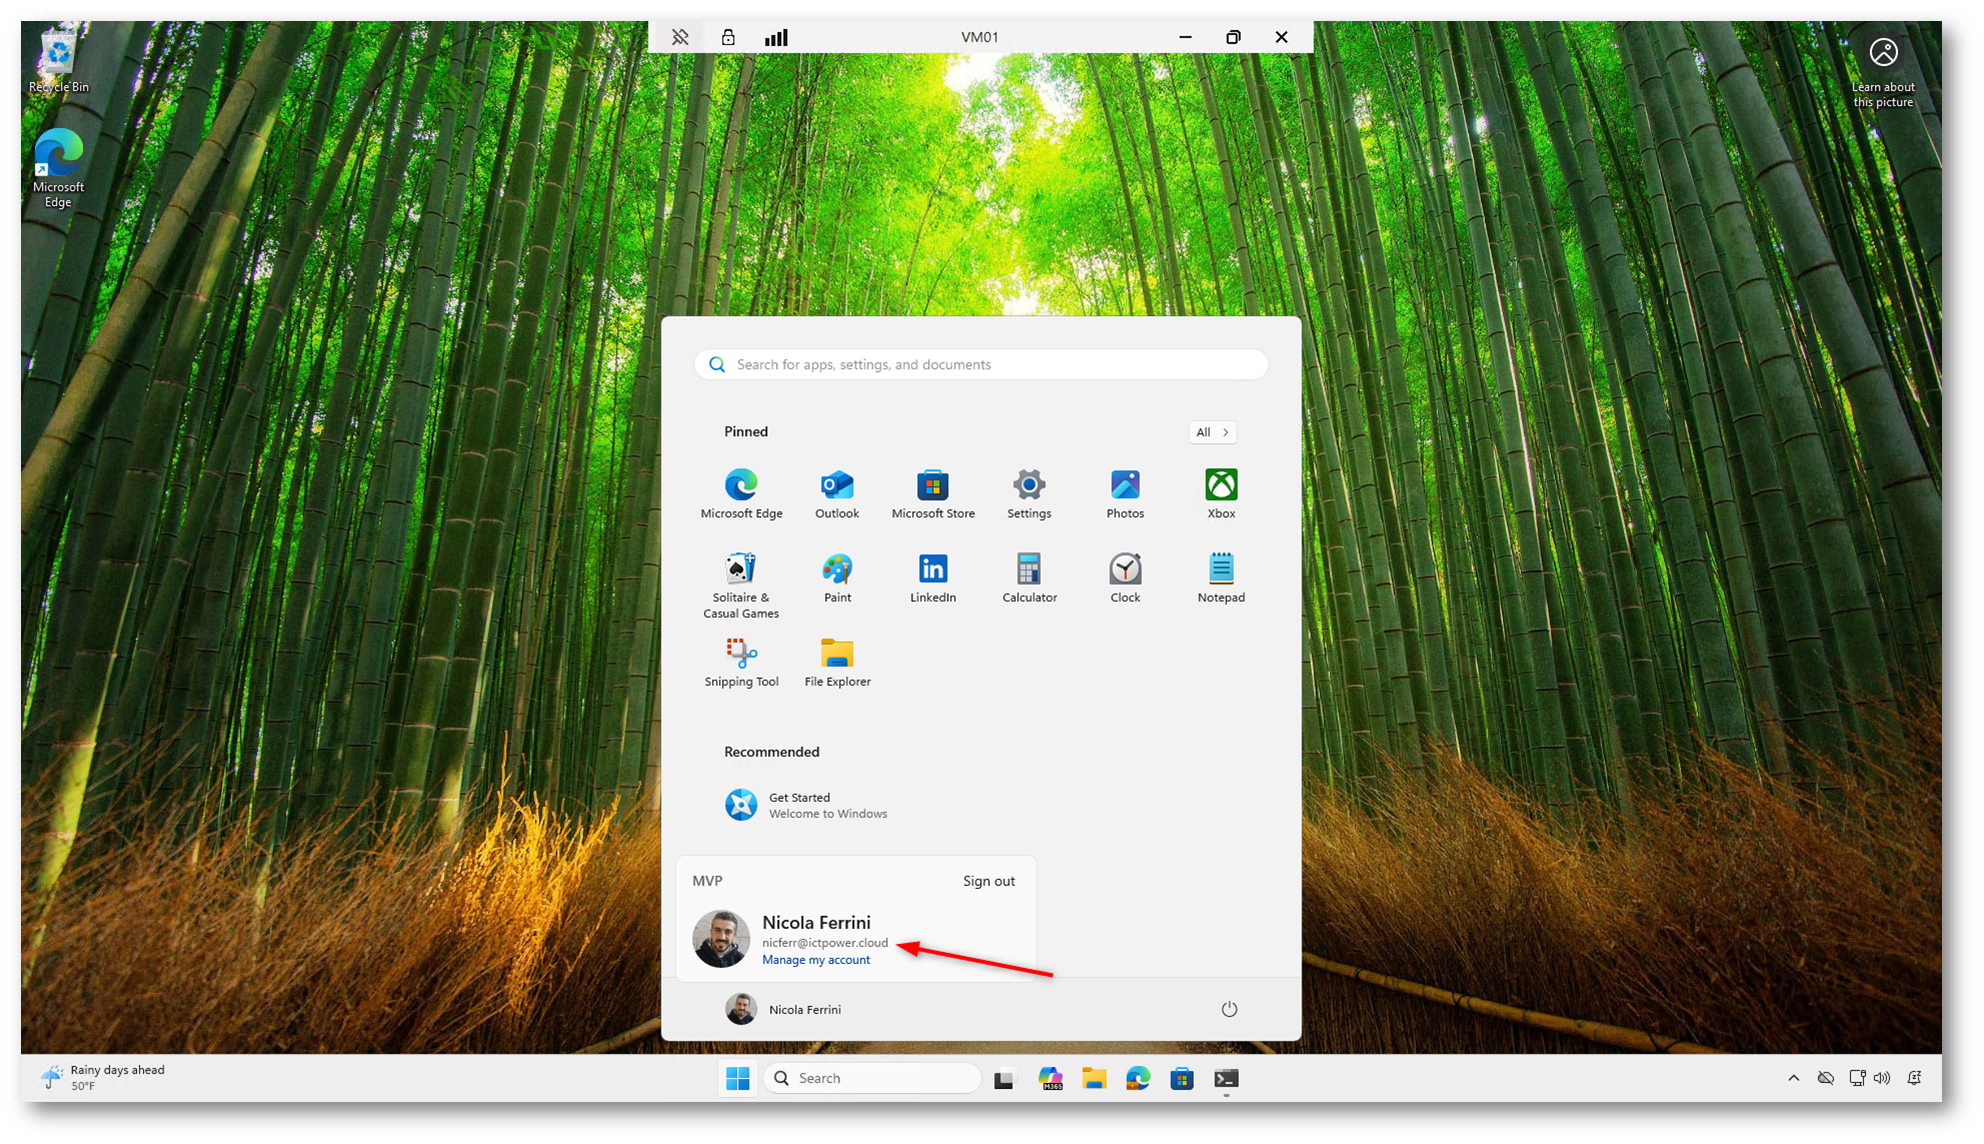
Task: Launch Solitaire & Casual Games
Action: pos(741,585)
